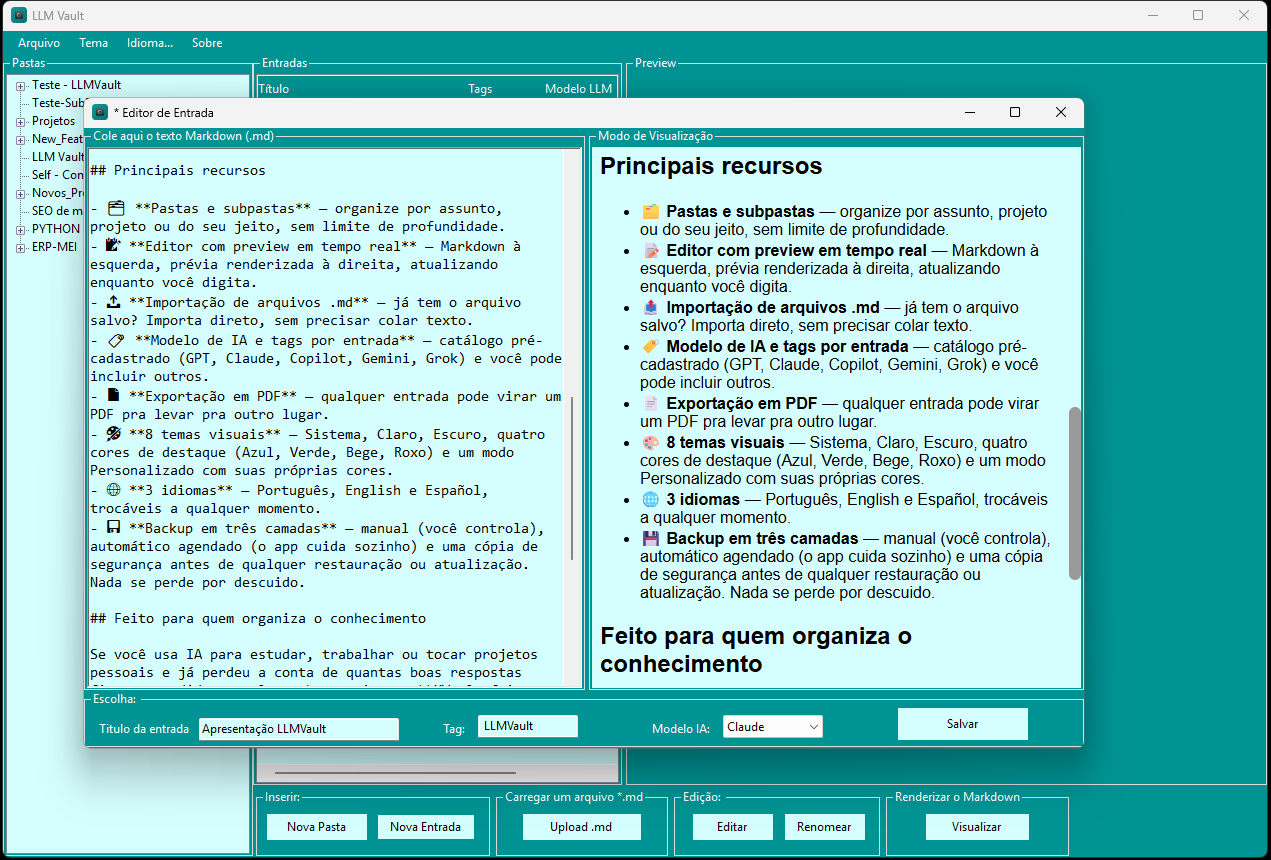The height and width of the screenshot is (860, 1271).
Task: Click the document emoji beside Exportação em PDF in preview
Action: 650,404
